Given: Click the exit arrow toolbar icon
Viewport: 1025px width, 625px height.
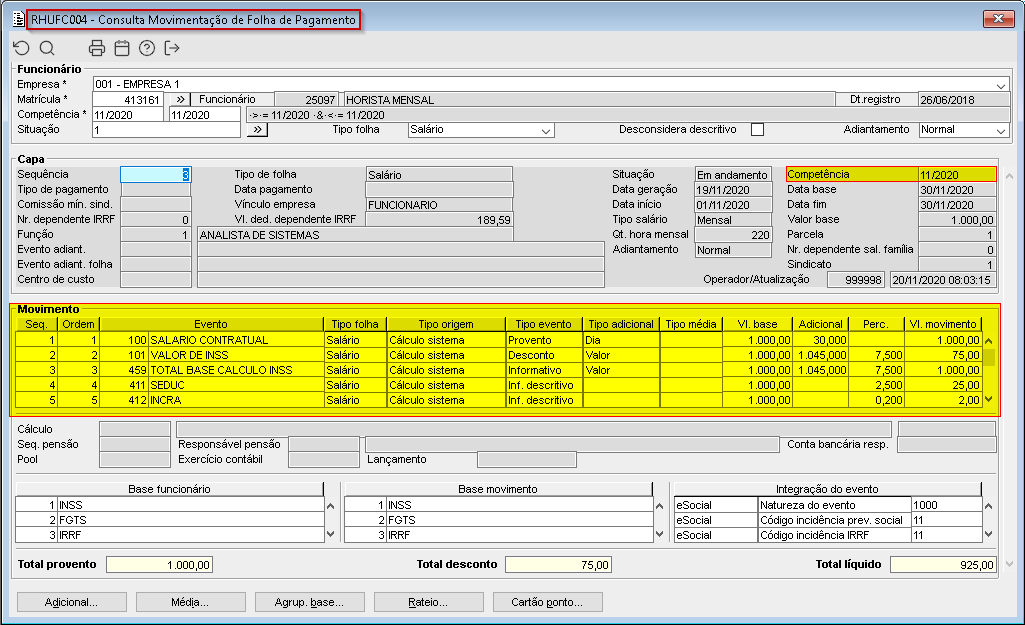Looking at the screenshot, I should click(x=172, y=48).
